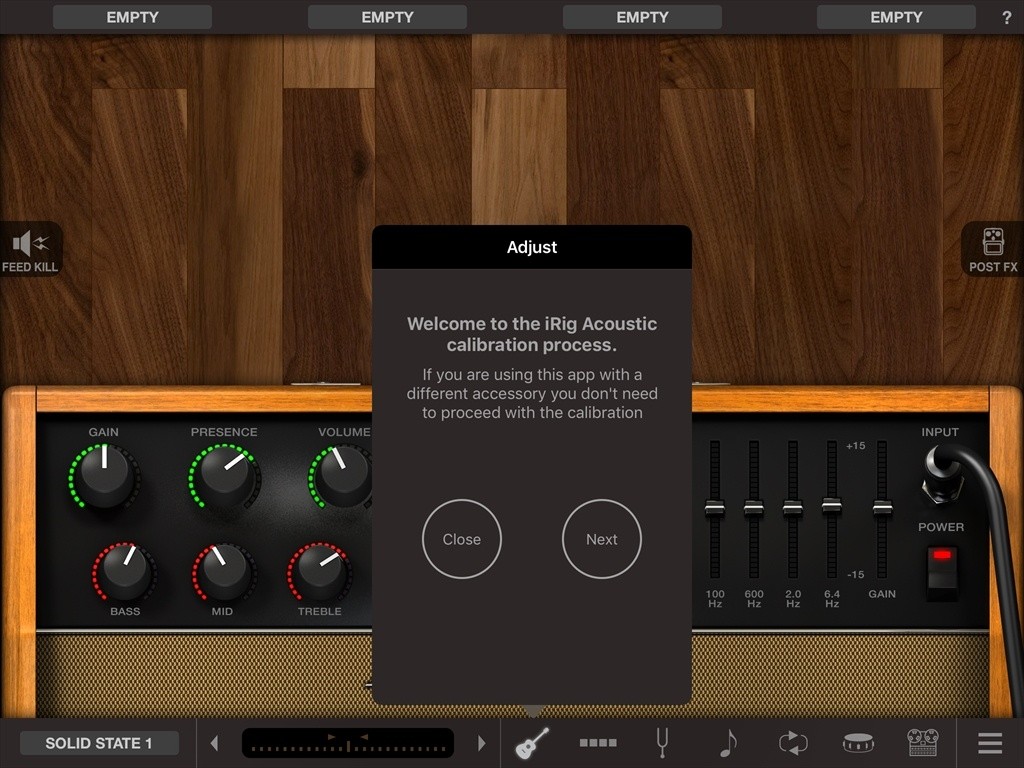
Task: Open the SOLID STATE 1 amp selector
Action: click(x=99, y=743)
